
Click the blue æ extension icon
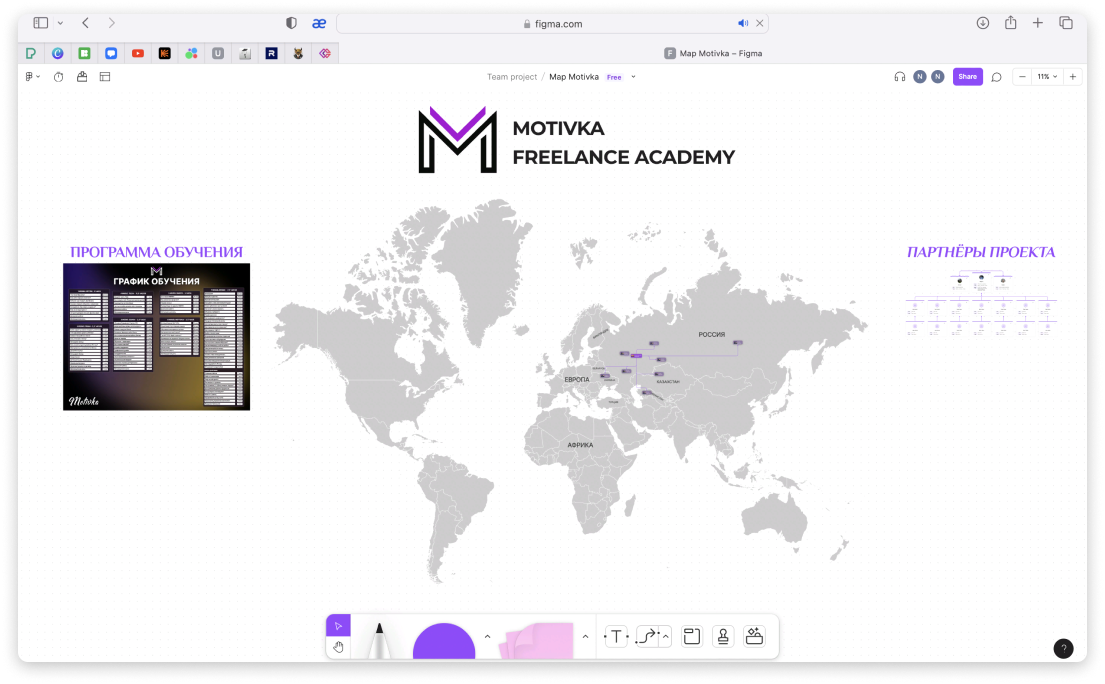[319, 23]
